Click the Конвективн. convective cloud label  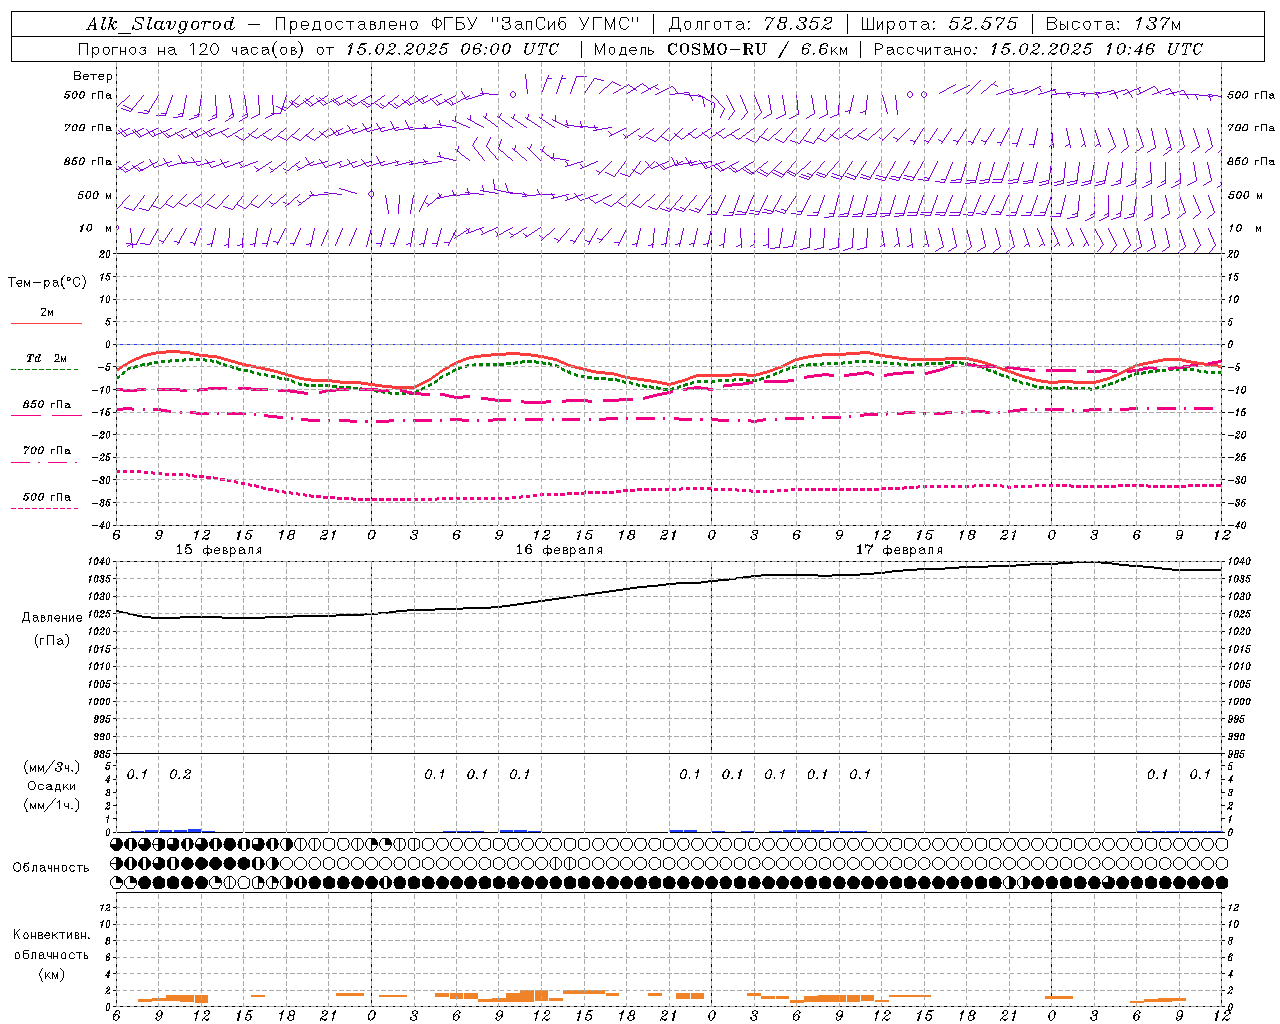(x=51, y=935)
